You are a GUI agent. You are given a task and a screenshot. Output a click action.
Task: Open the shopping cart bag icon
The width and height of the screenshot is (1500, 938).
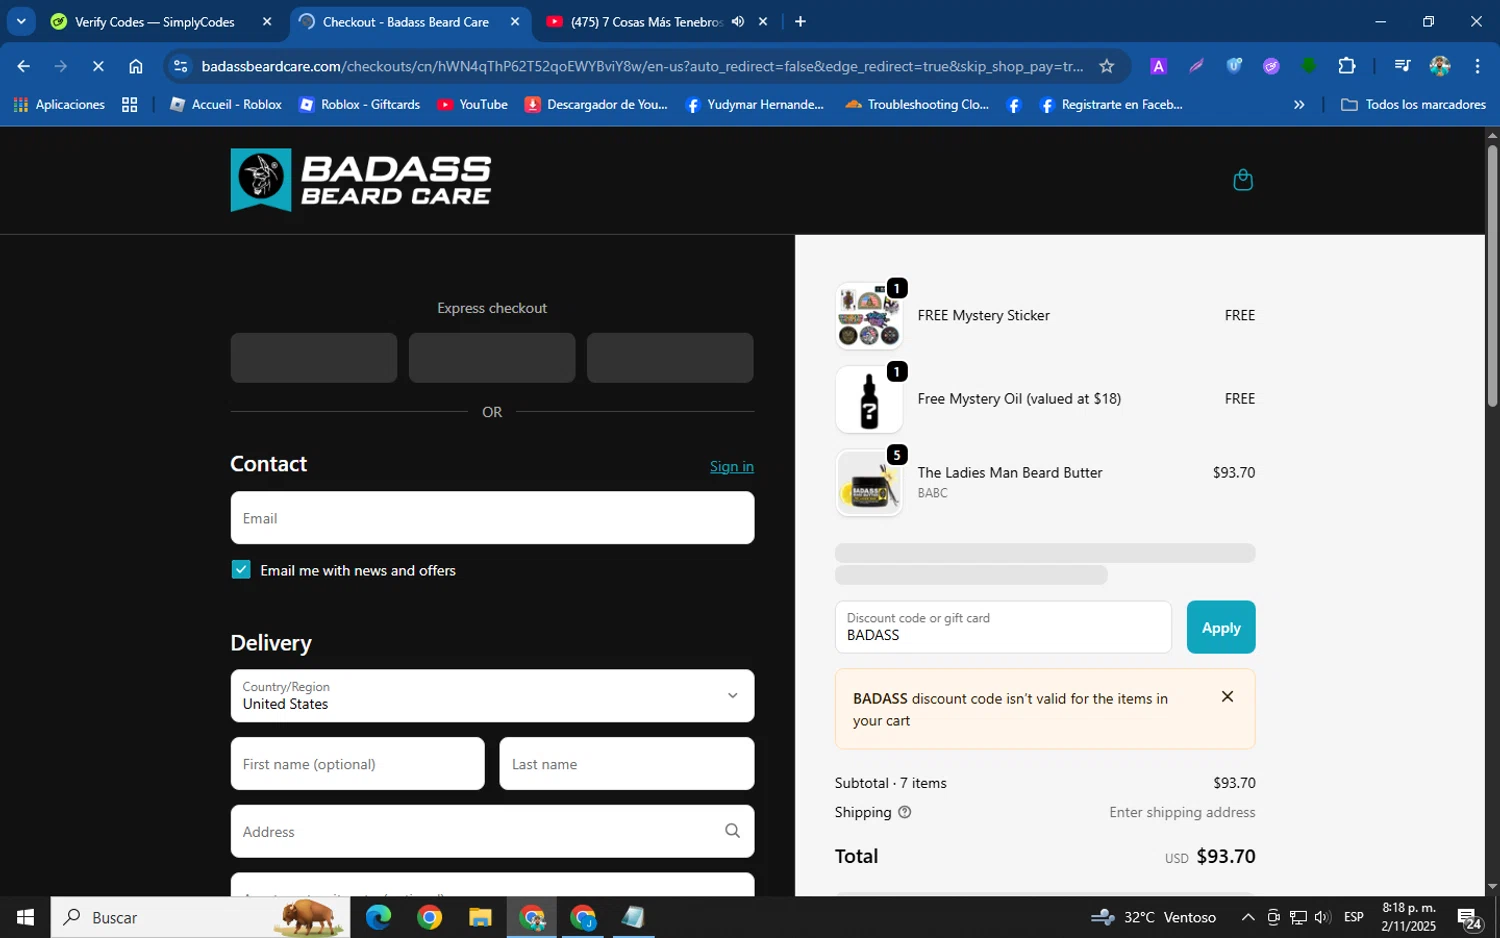point(1243,180)
